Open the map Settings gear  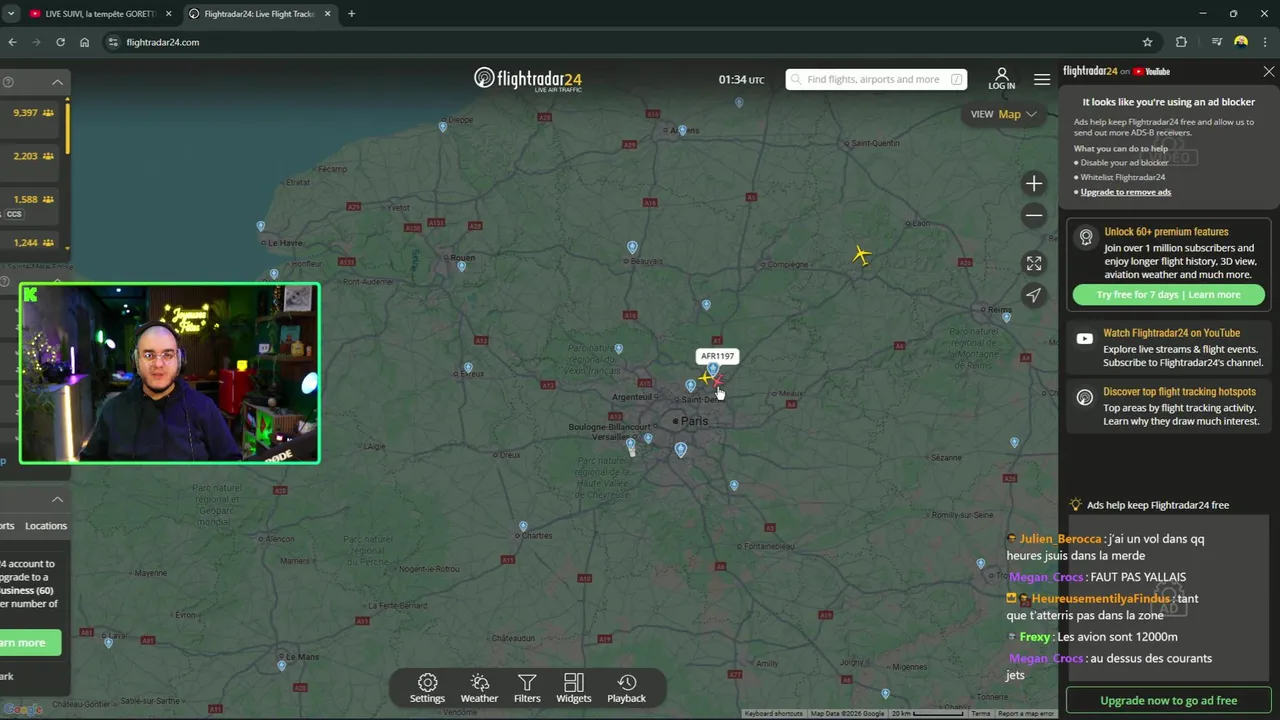point(427,688)
